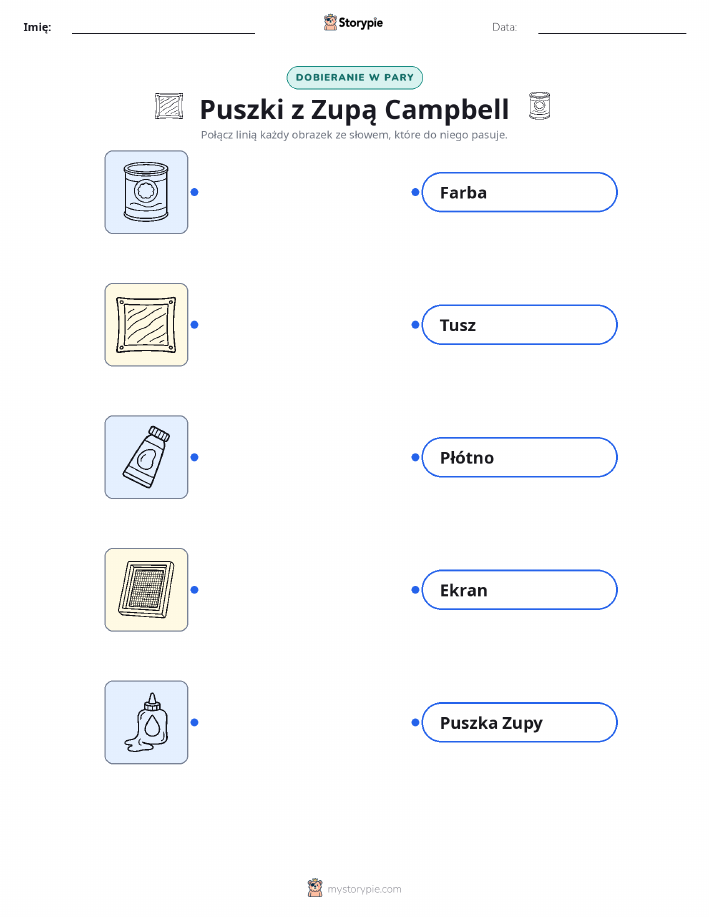
Task: Click the soup can picture tile
Action: pyautogui.click(x=146, y=192)
